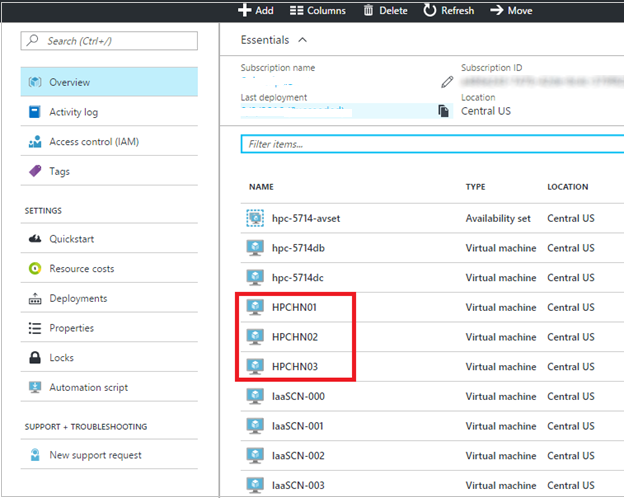Click the Move arrow button

(x=511, y=11)
